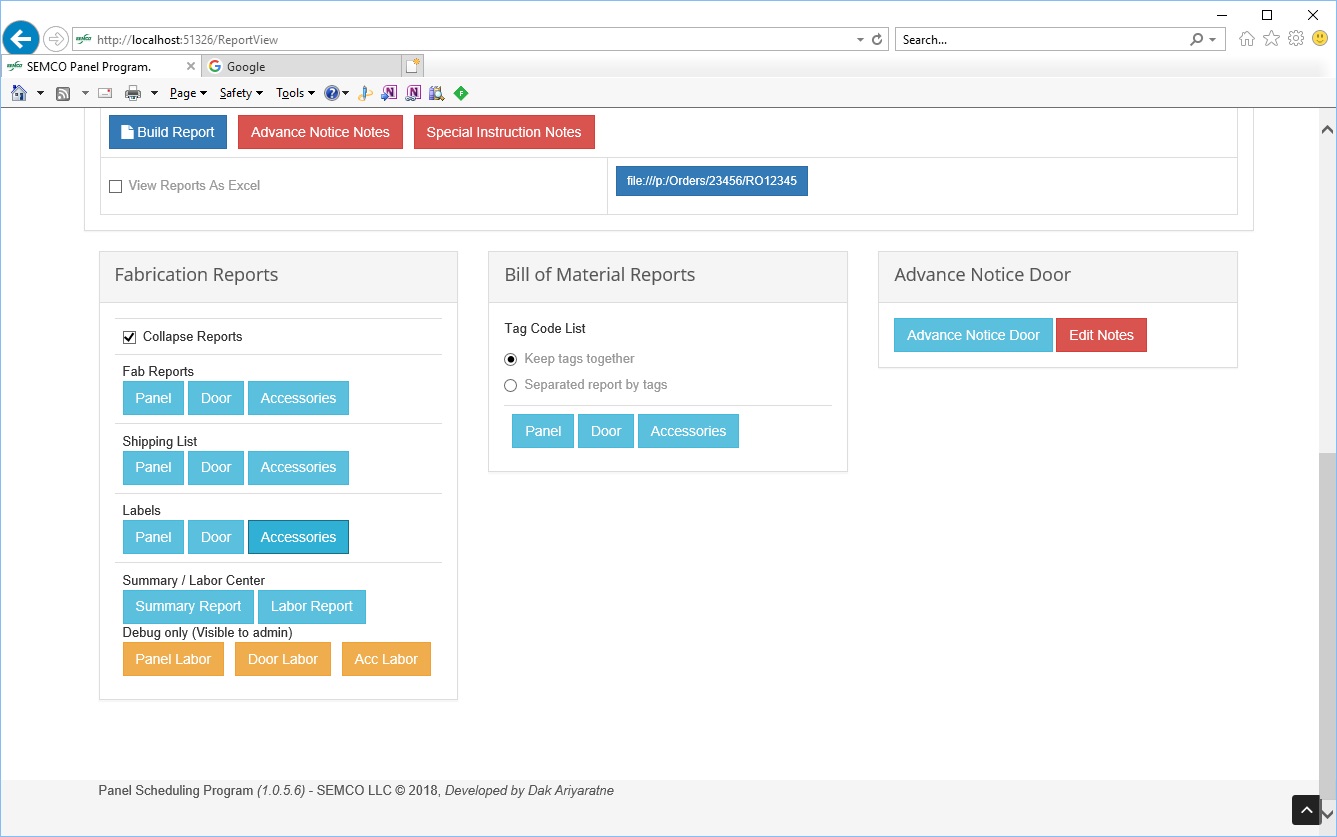This screenshot has width=1337, height=837.
Task: Open the favorites star icon
Action: pos(1271,39)
